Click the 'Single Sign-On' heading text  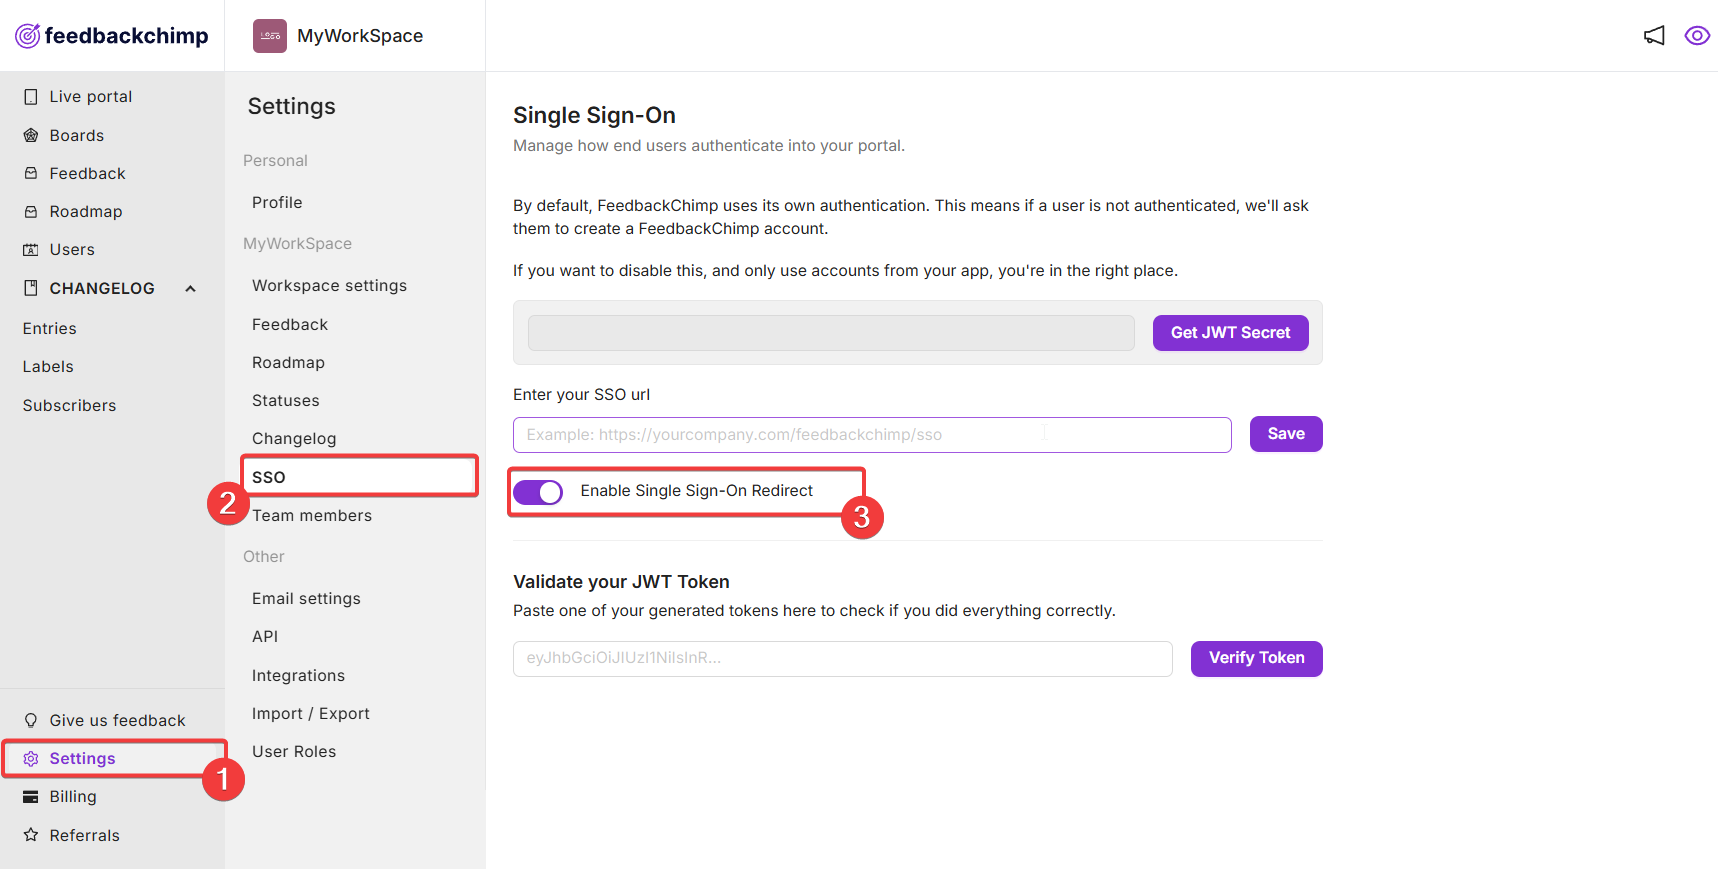594,116
